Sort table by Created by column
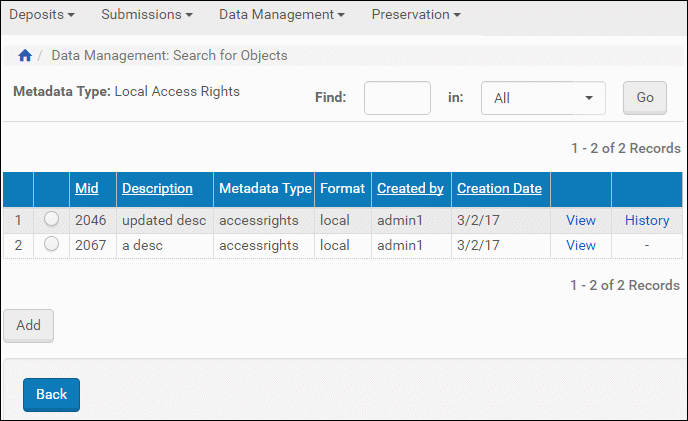Image resolution: width=688 pixels, height=421 pixels. coord(410,188)
